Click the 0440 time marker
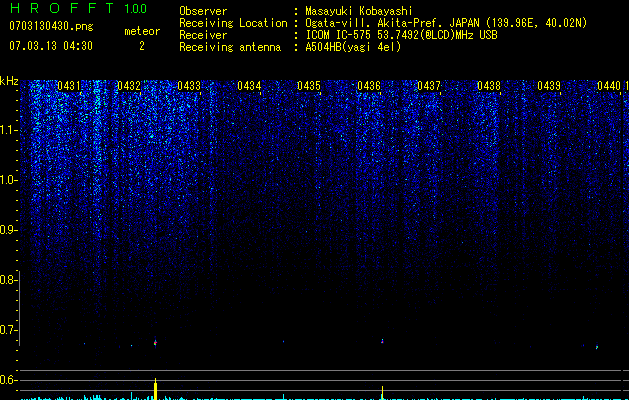629x400 pixels. coord(609,86)
